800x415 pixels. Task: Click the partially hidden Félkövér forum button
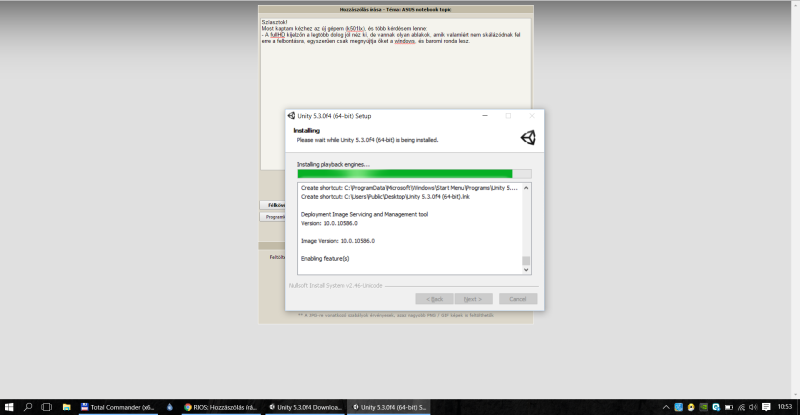click(x=272, y=205)
